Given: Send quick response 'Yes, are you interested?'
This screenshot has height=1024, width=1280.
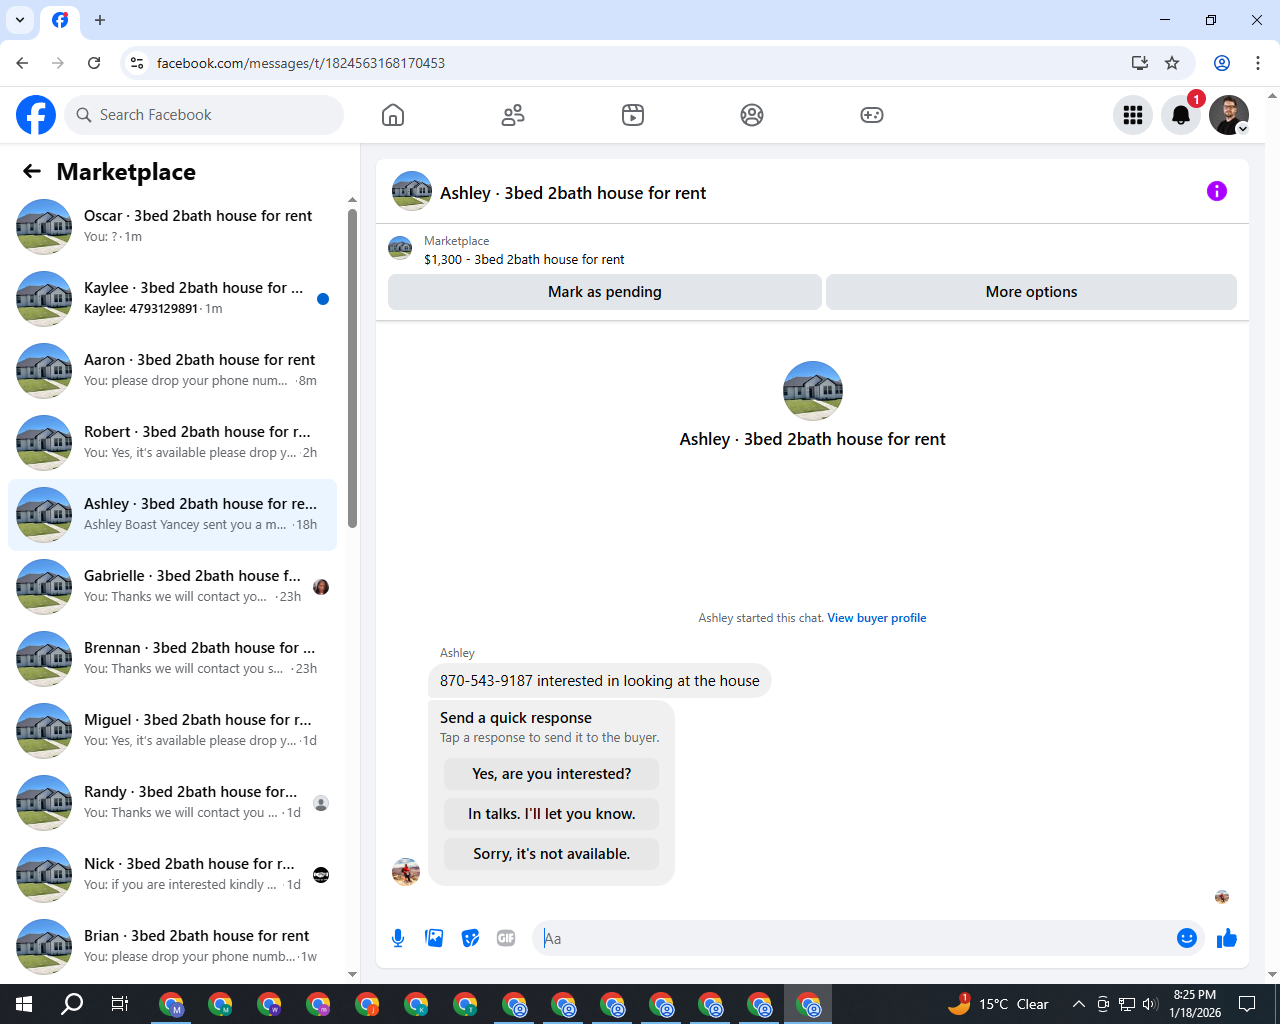Looking at the screenshot, I should [552, 774].
